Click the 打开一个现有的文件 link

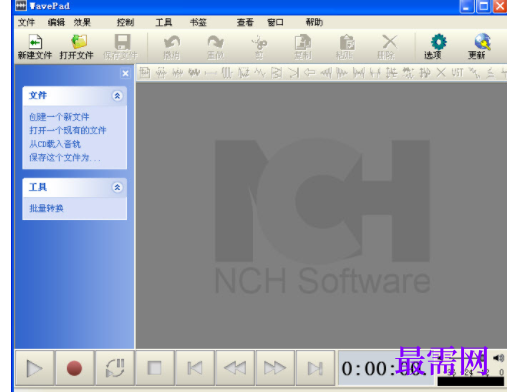pyautogui.click(x=68, y=130)
